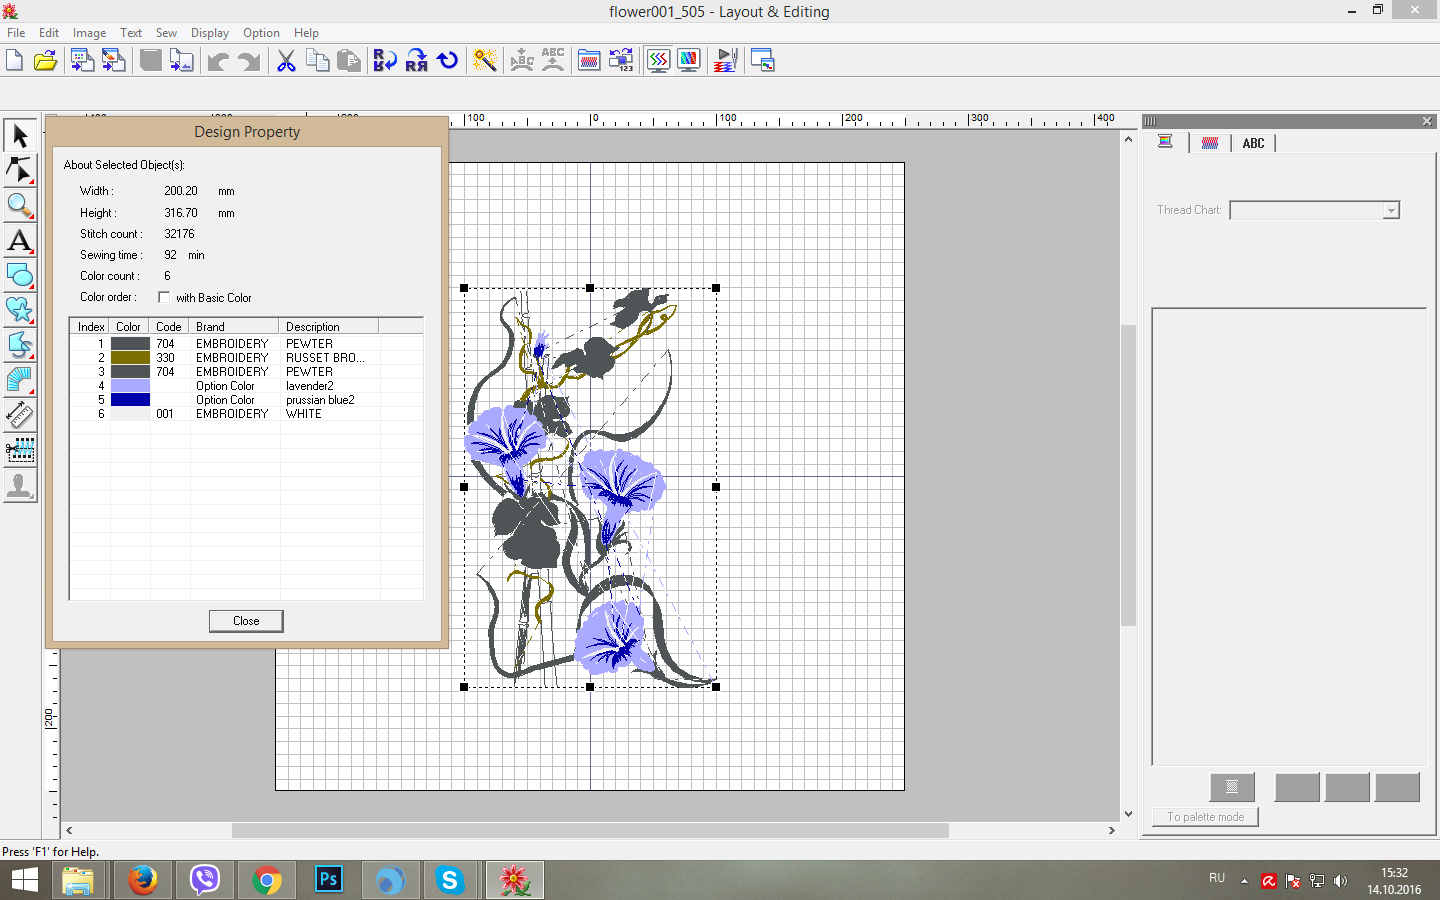Open Photoshop from the taskbar
The width and height of the screenshot is (1440, 900).
328,880
